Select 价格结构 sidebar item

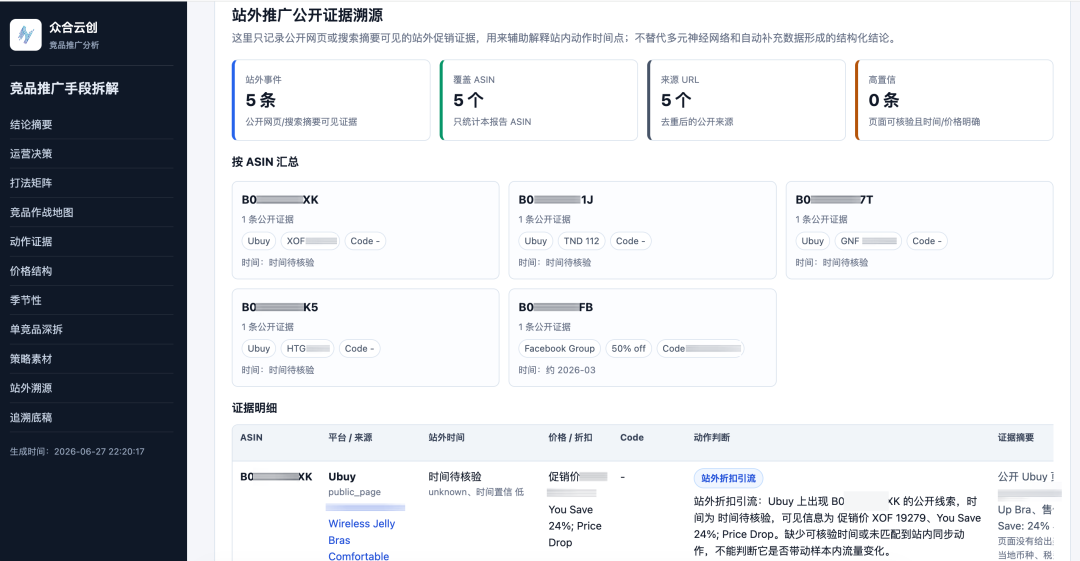pos(31,271)
